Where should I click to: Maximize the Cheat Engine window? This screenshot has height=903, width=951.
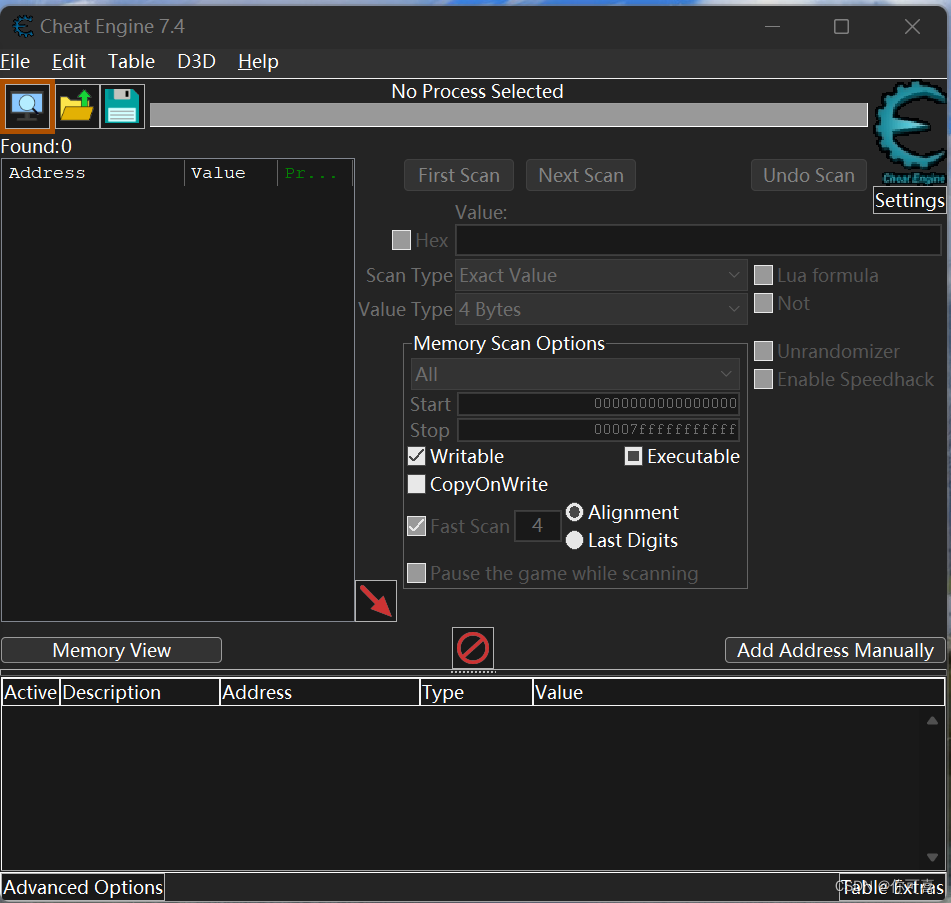841,27
